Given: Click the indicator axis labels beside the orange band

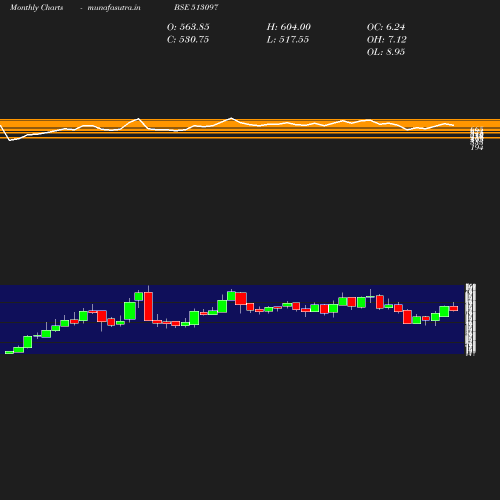Looking at the screenshot, I should coord(477,138).
